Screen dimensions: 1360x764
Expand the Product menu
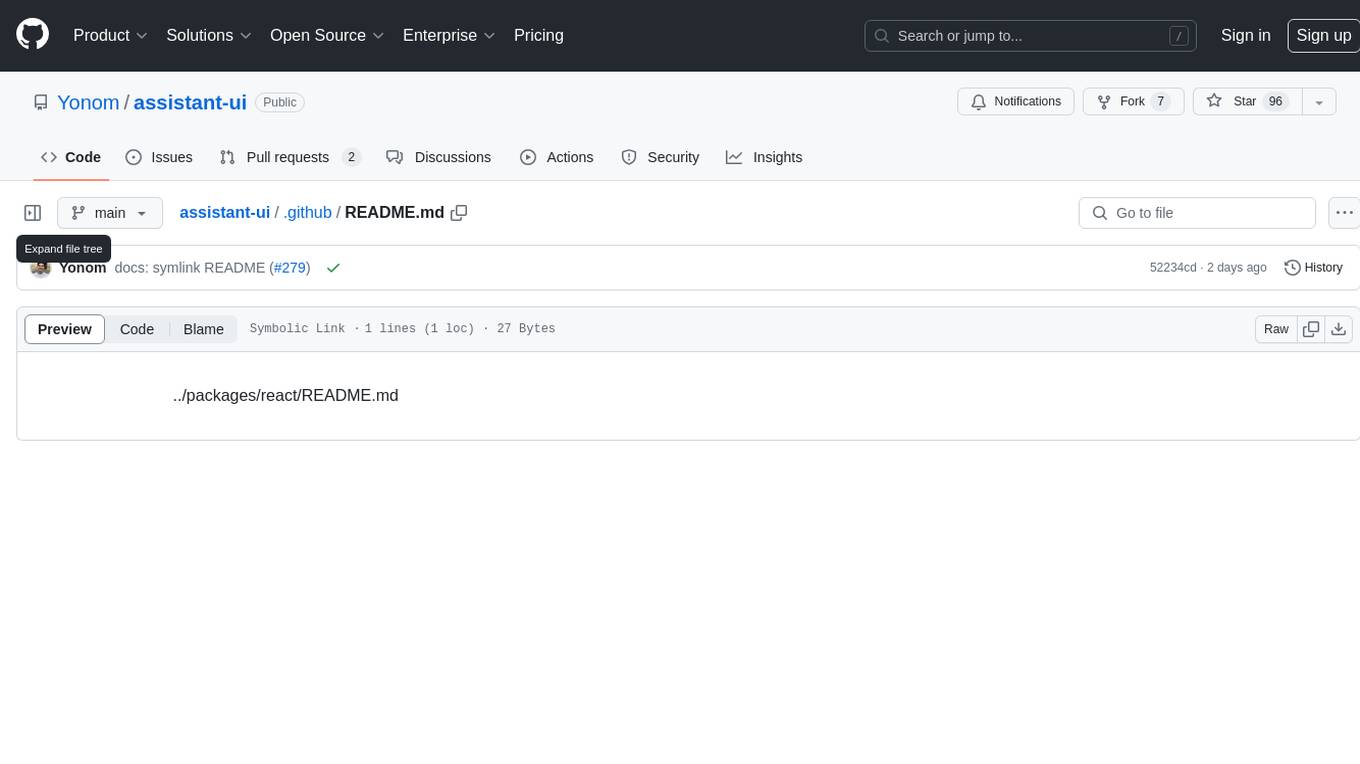point(110,35)
